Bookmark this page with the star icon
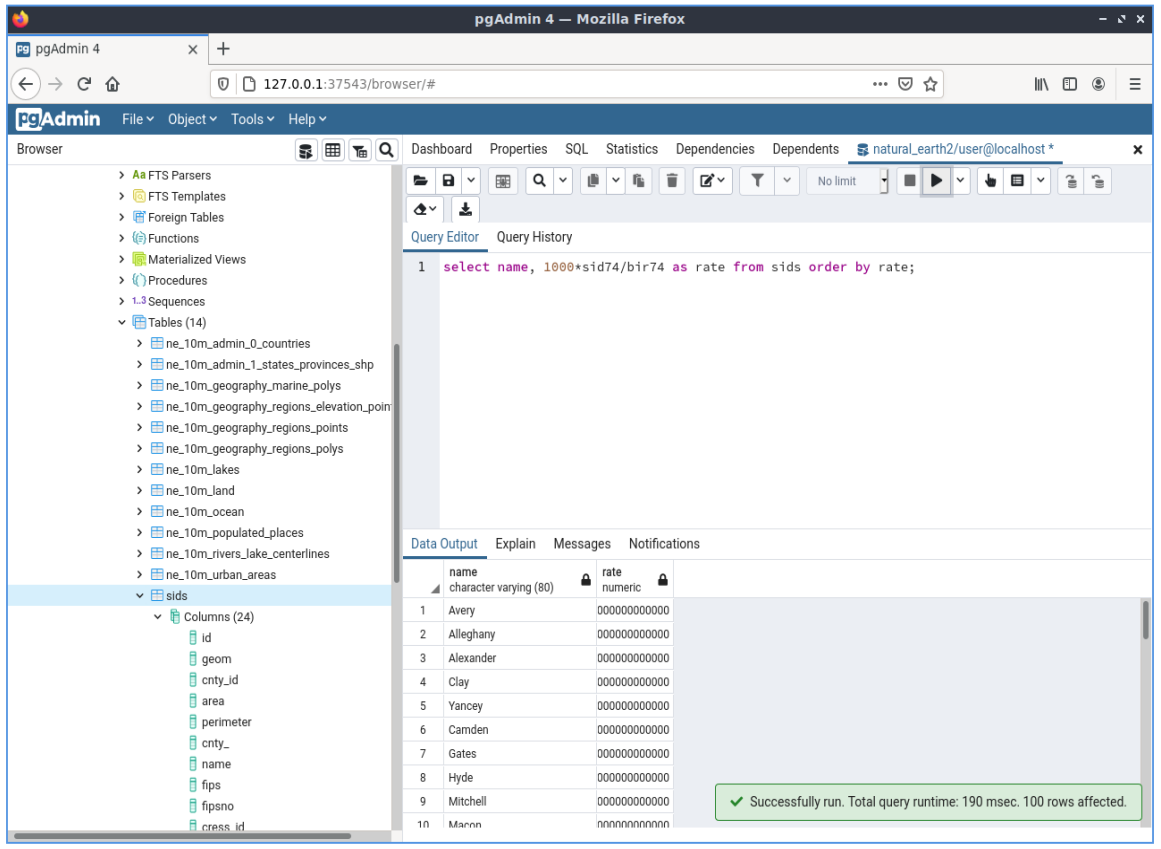 pos(931,84)
